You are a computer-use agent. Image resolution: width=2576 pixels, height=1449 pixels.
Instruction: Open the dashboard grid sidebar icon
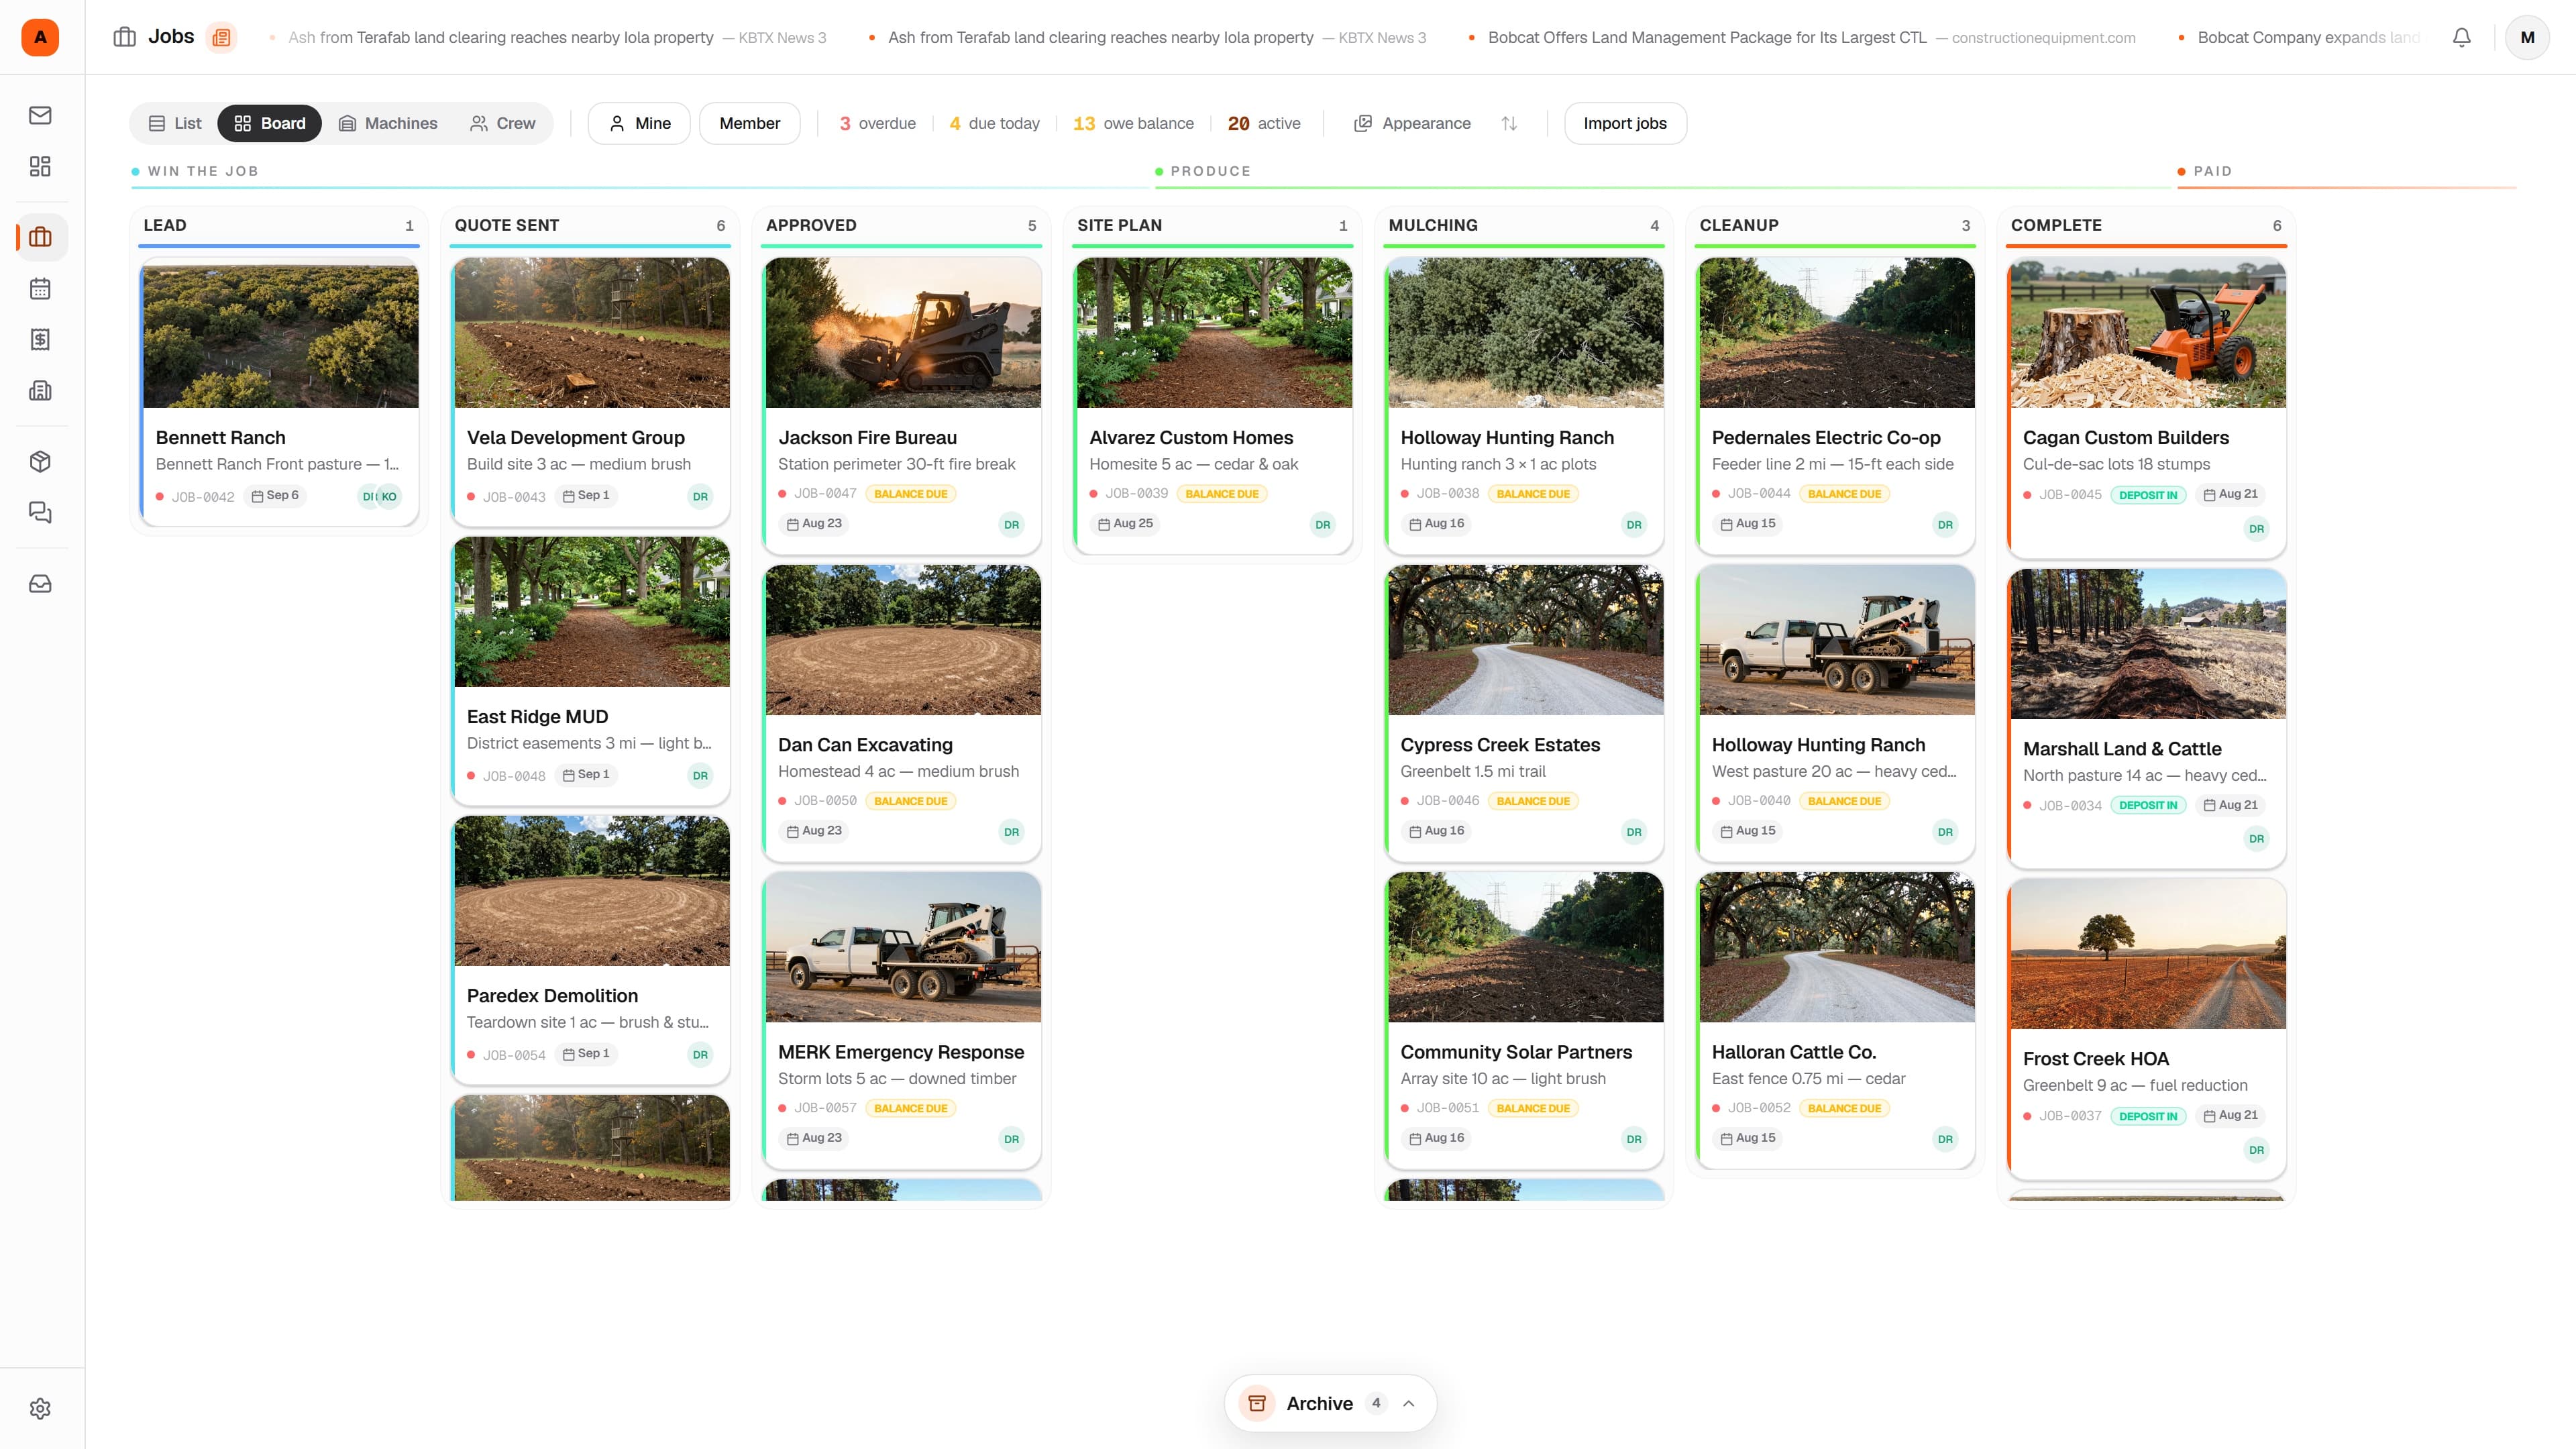[40, 166]
